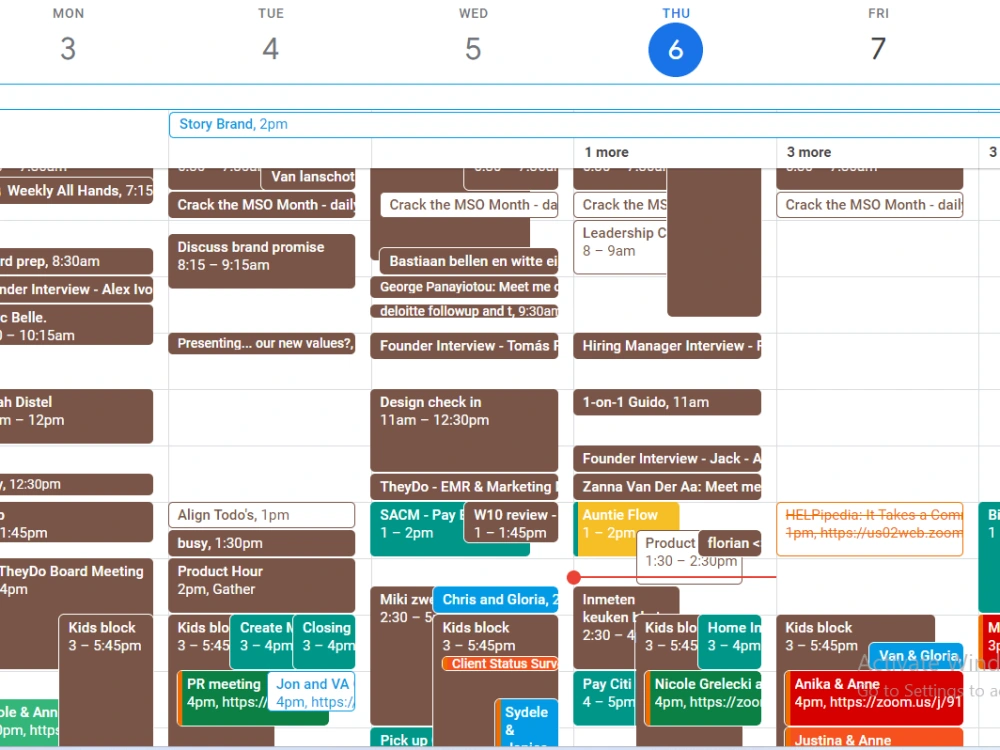Open Inmeten keuken 2:30 event

(608, 627)
